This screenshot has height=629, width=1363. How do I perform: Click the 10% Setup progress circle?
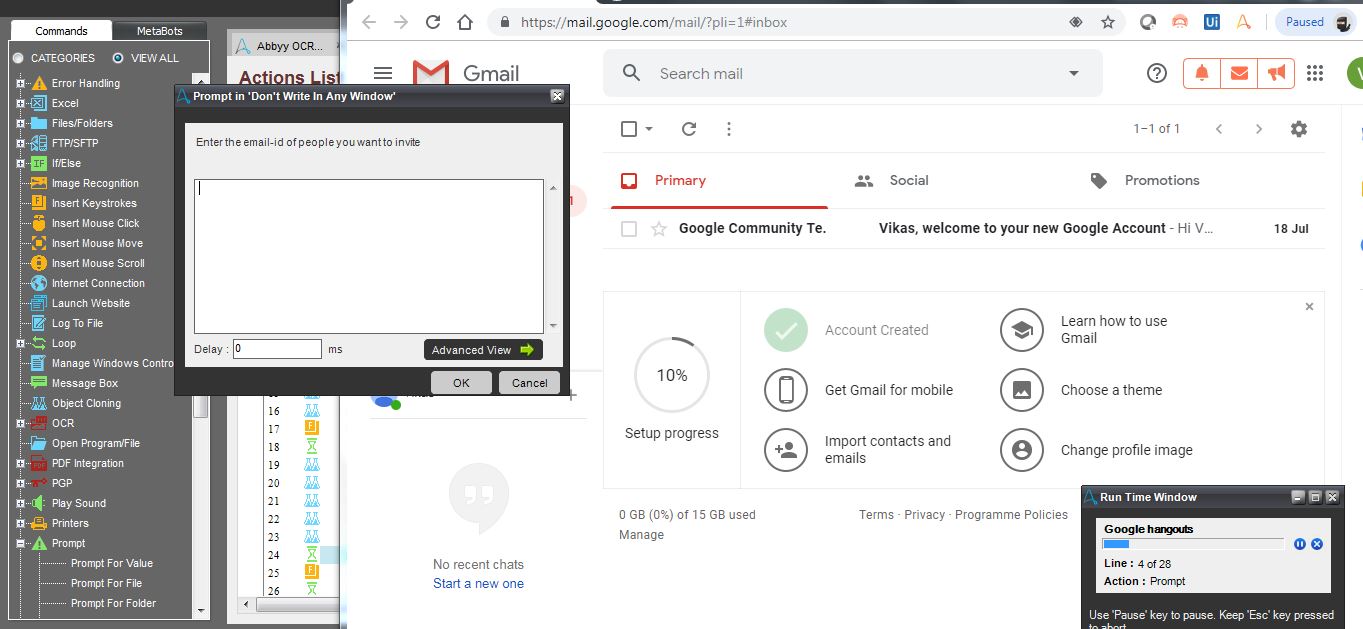coord(672,375)
